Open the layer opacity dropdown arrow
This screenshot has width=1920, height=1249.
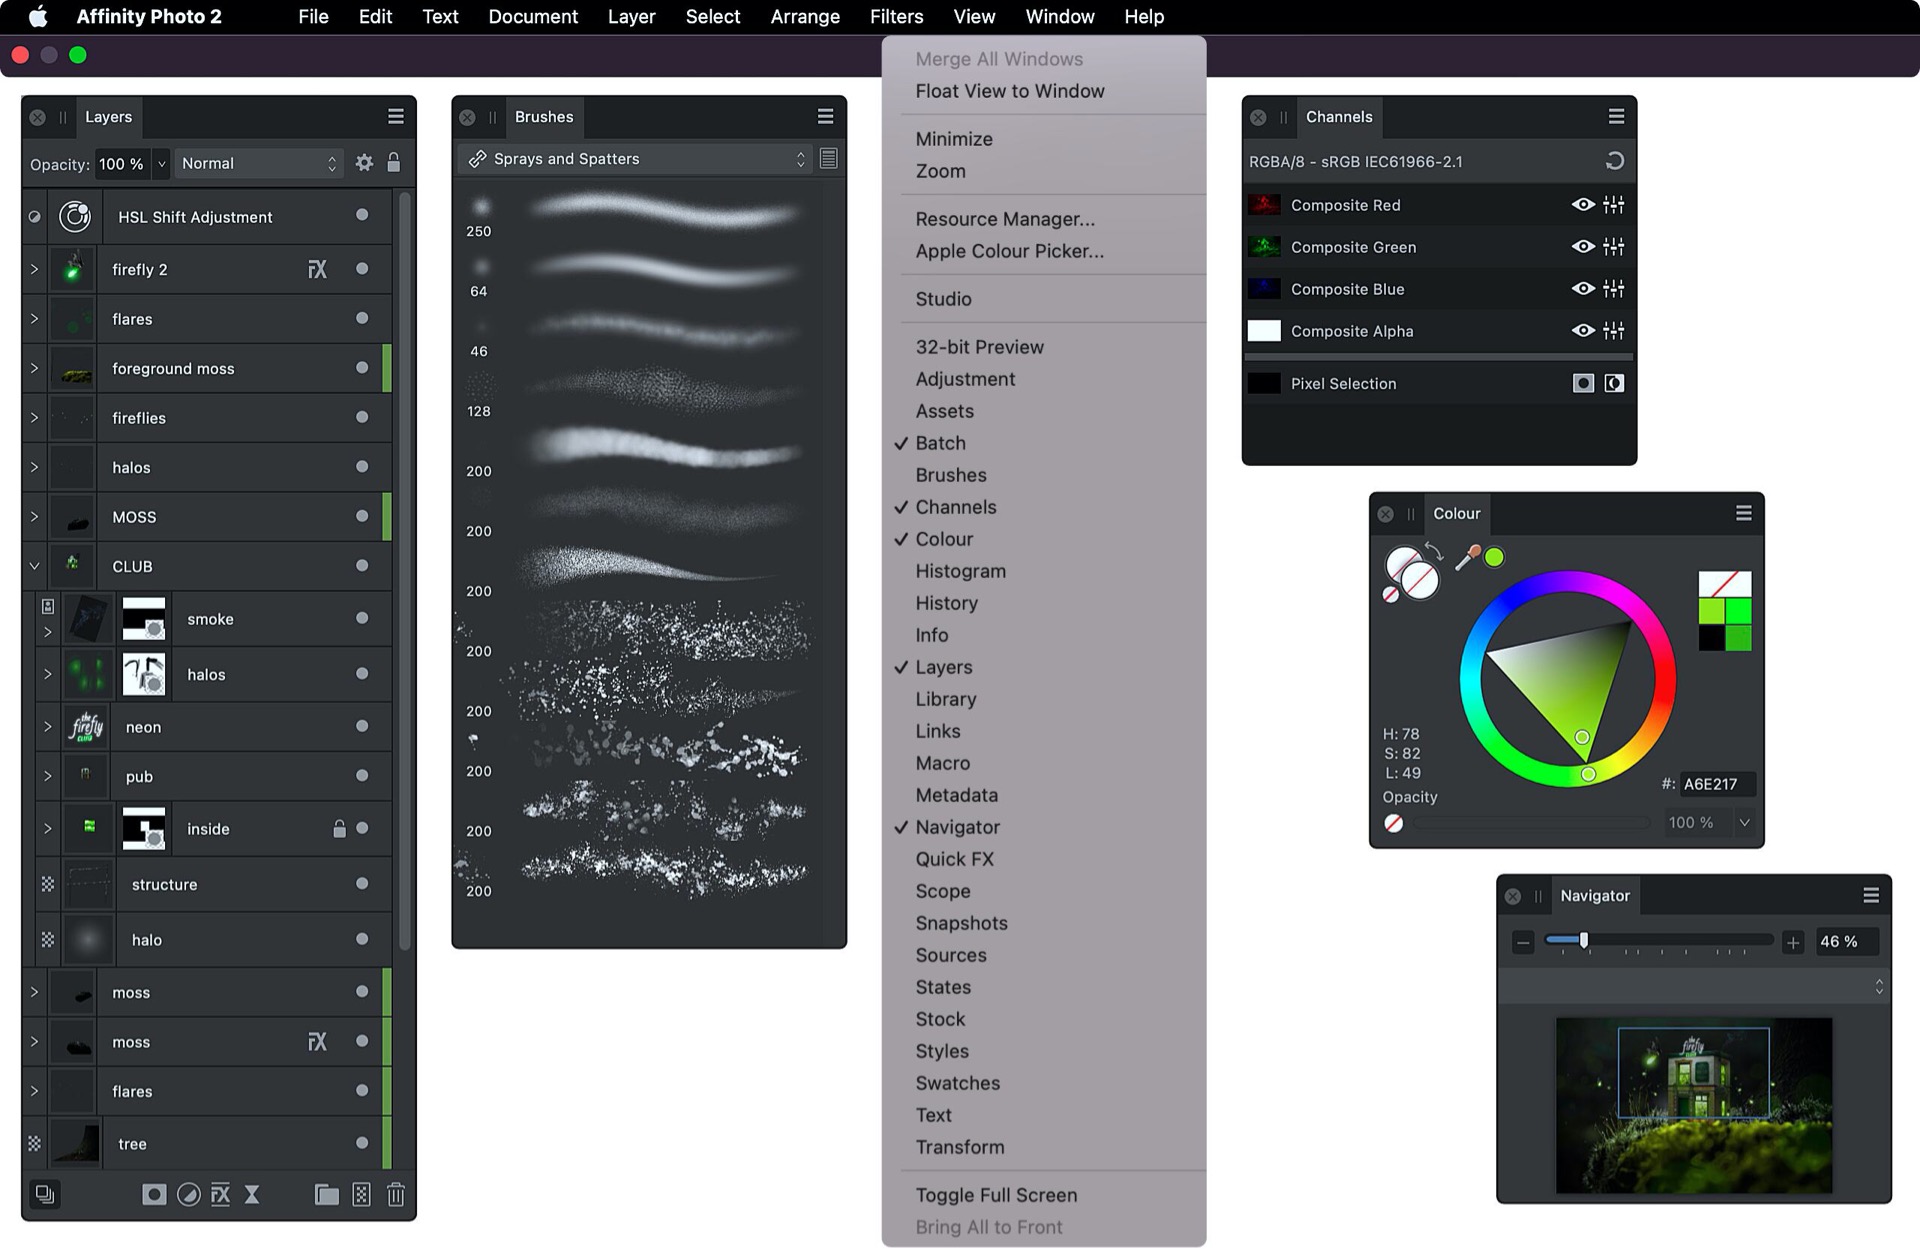[x=161, y=163]
